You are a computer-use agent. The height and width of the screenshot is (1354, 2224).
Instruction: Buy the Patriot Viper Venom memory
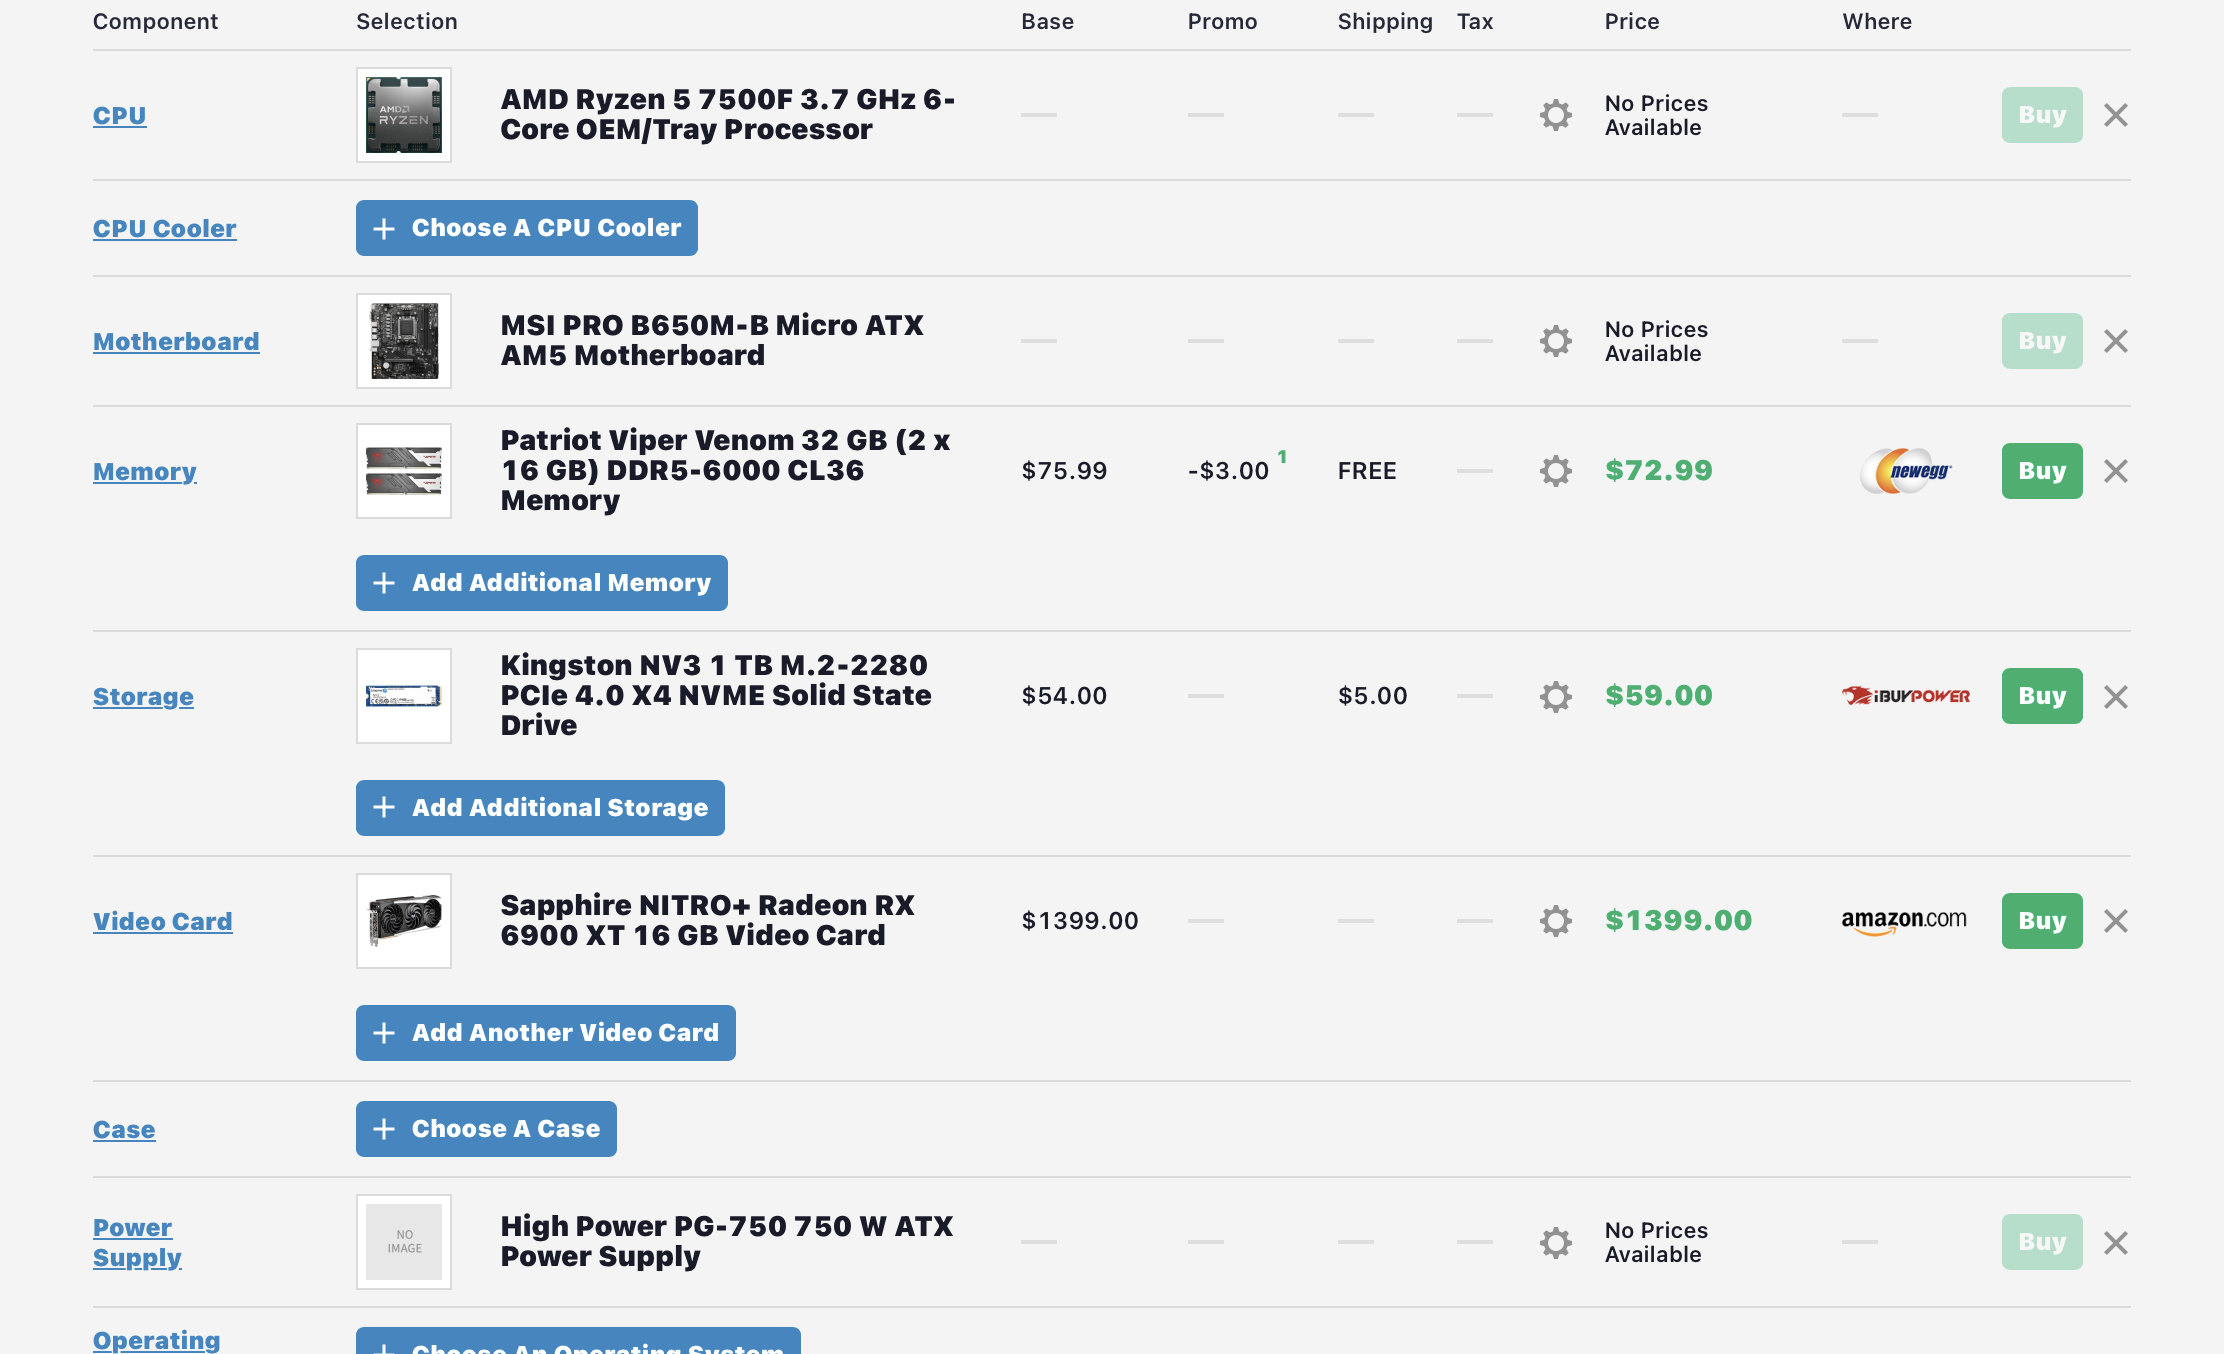click(2041, 471)
